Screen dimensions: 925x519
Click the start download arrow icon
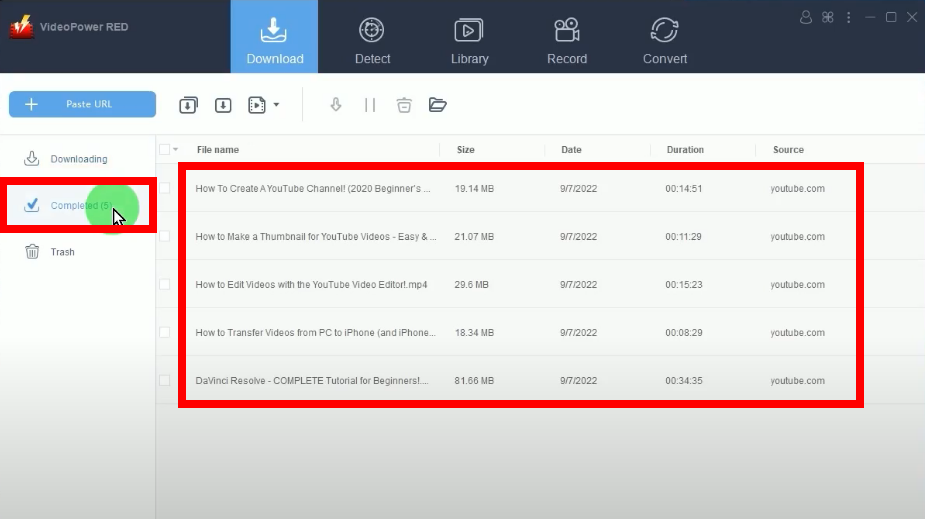click(336, 105)
